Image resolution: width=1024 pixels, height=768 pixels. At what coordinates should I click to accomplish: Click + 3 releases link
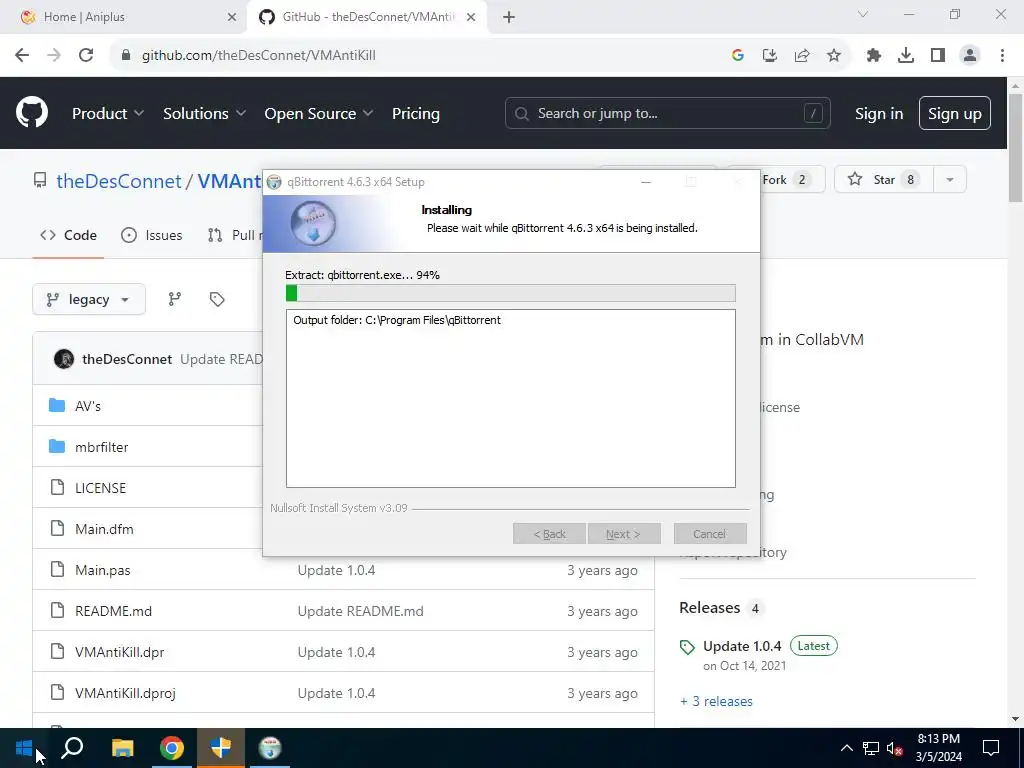(716, 701)
